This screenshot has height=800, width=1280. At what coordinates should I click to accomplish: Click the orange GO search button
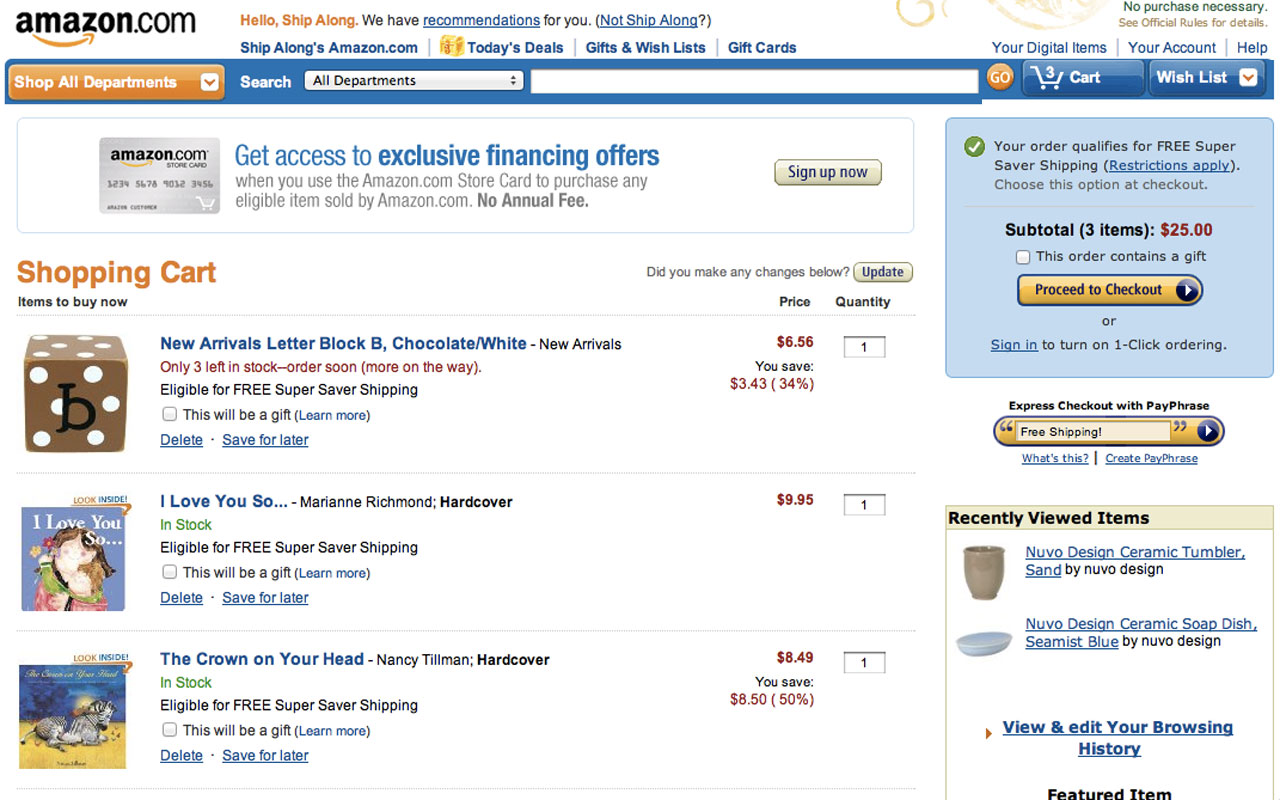pos(999,78)
